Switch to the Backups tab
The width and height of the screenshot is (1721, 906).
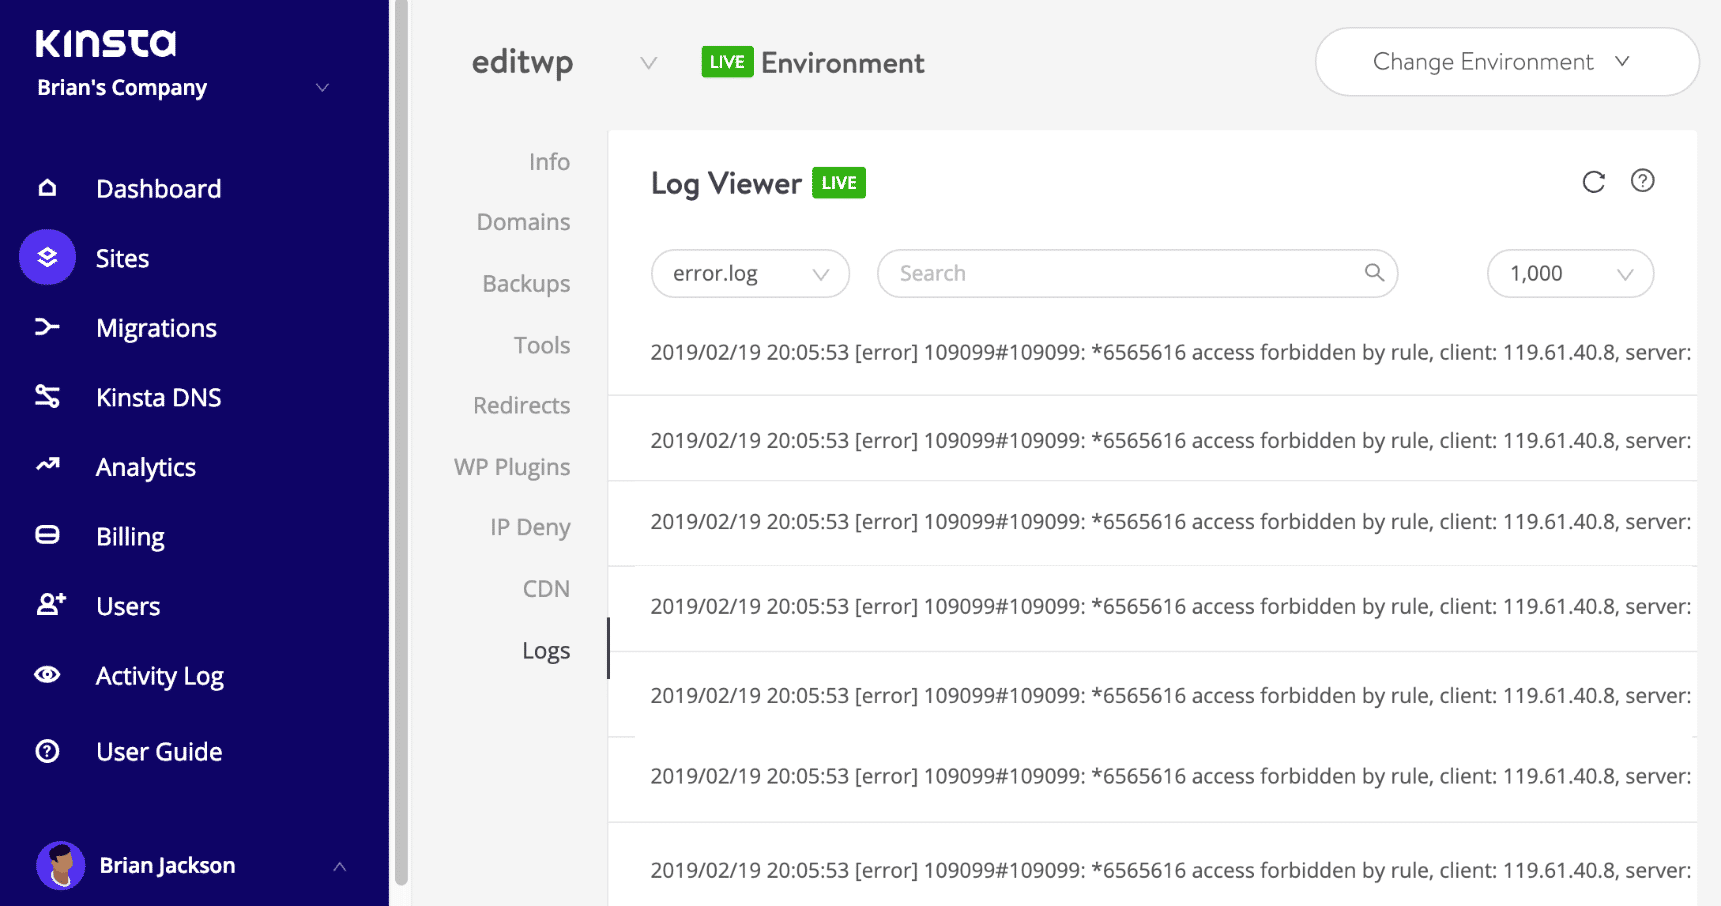point(526,283)
